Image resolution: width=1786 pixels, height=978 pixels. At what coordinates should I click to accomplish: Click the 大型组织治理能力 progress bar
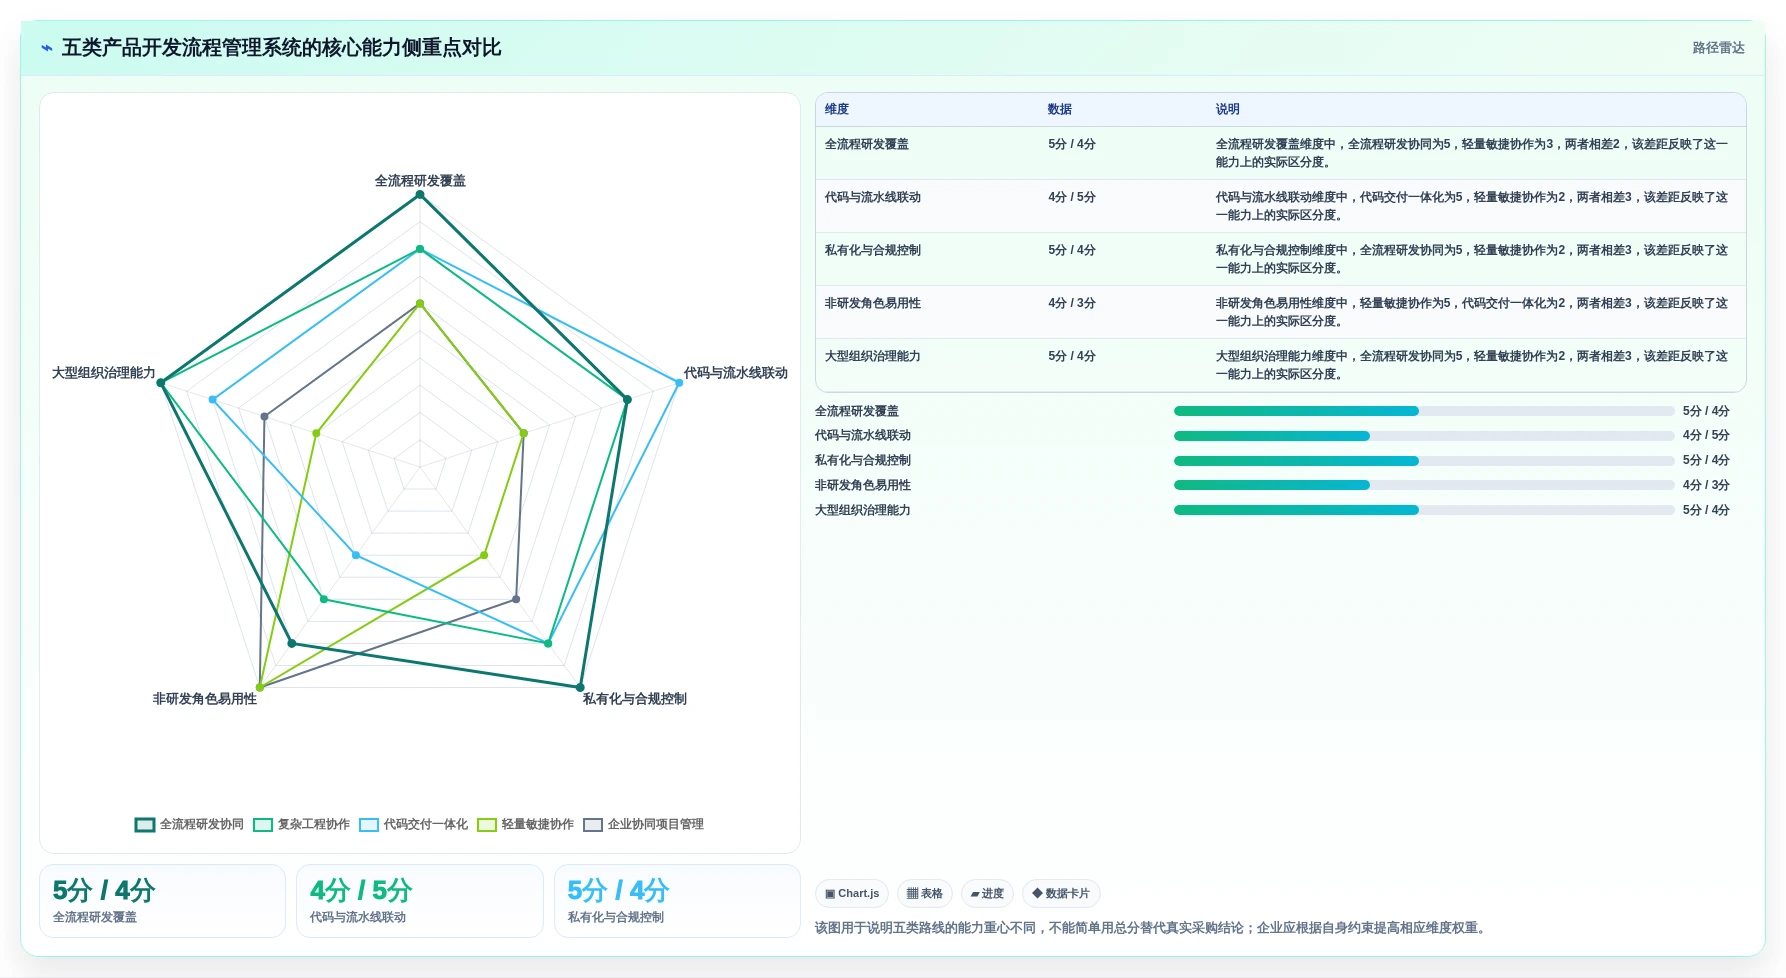[x=1424, y=510]
